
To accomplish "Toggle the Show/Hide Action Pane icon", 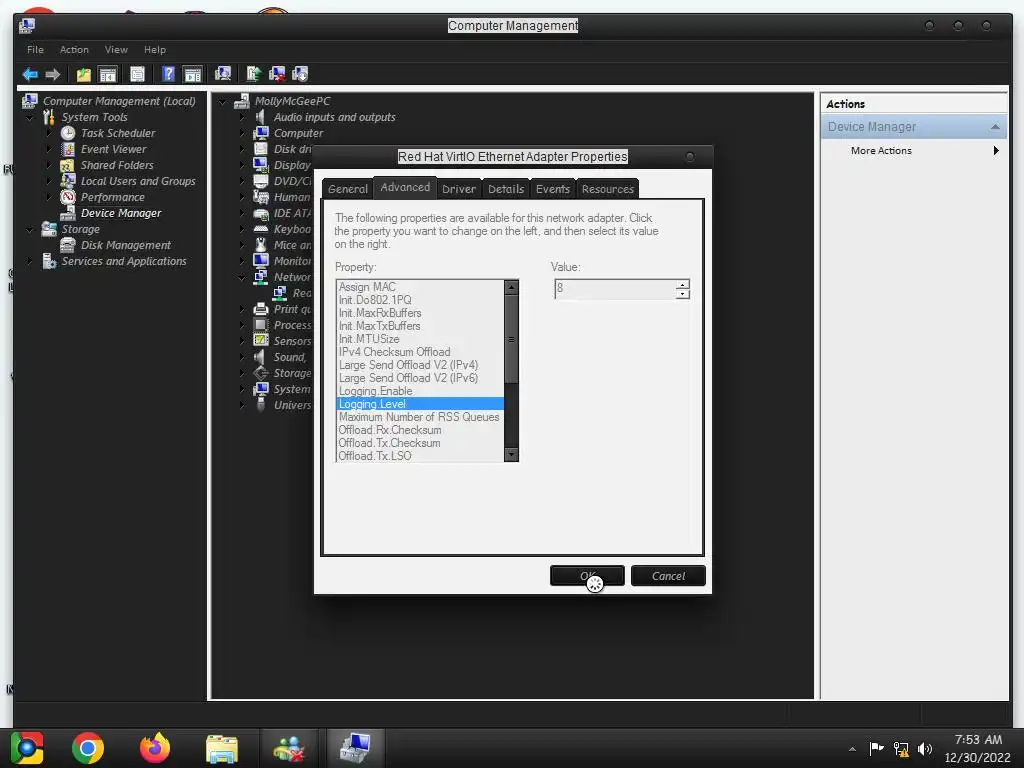I will pyautogui.click(x=193, y=74).
